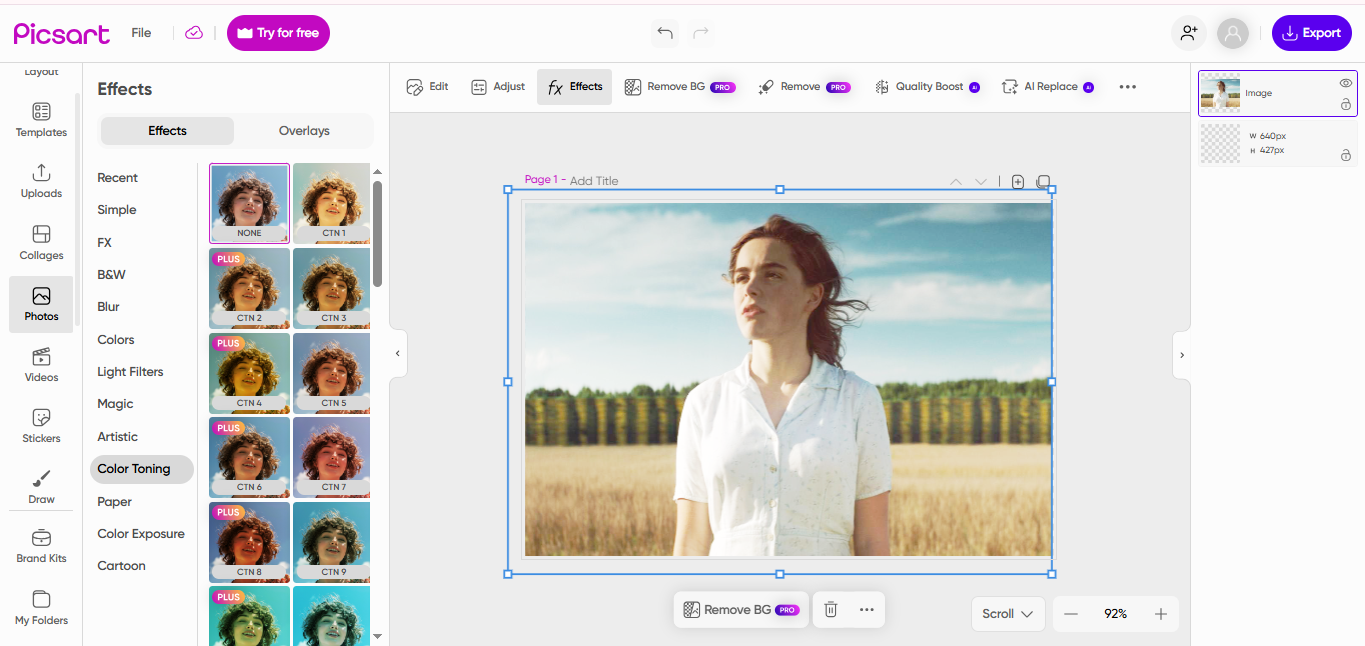Click the Add Title page field

[x=594, y=181]
